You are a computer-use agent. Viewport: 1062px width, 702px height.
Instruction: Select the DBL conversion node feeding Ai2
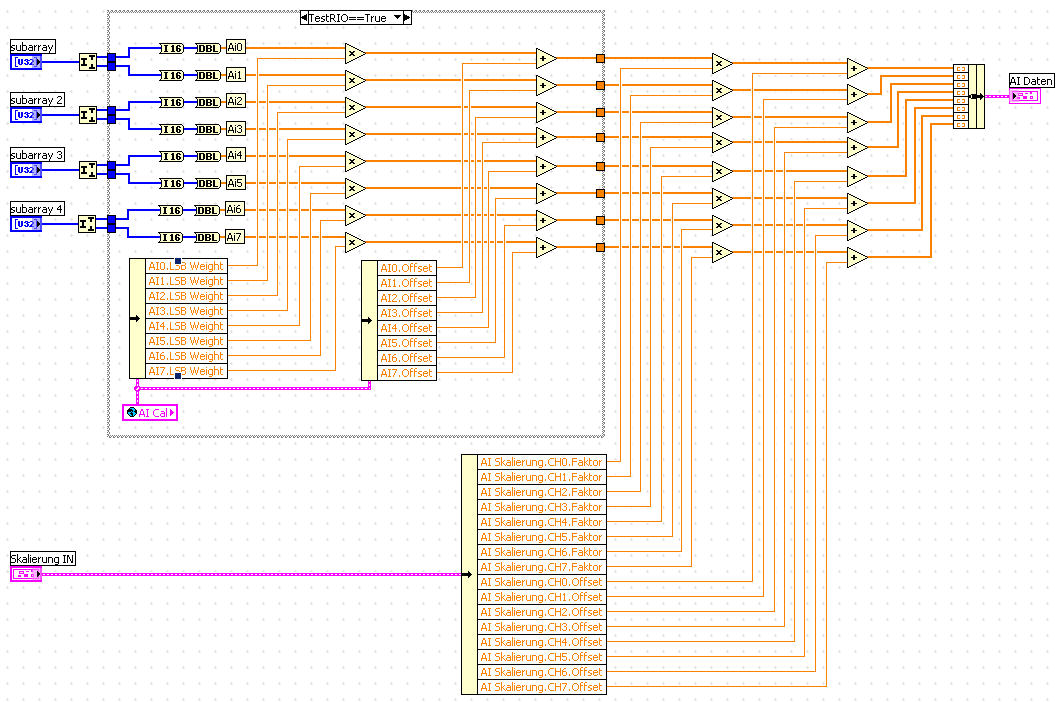(x=208, y=102)
